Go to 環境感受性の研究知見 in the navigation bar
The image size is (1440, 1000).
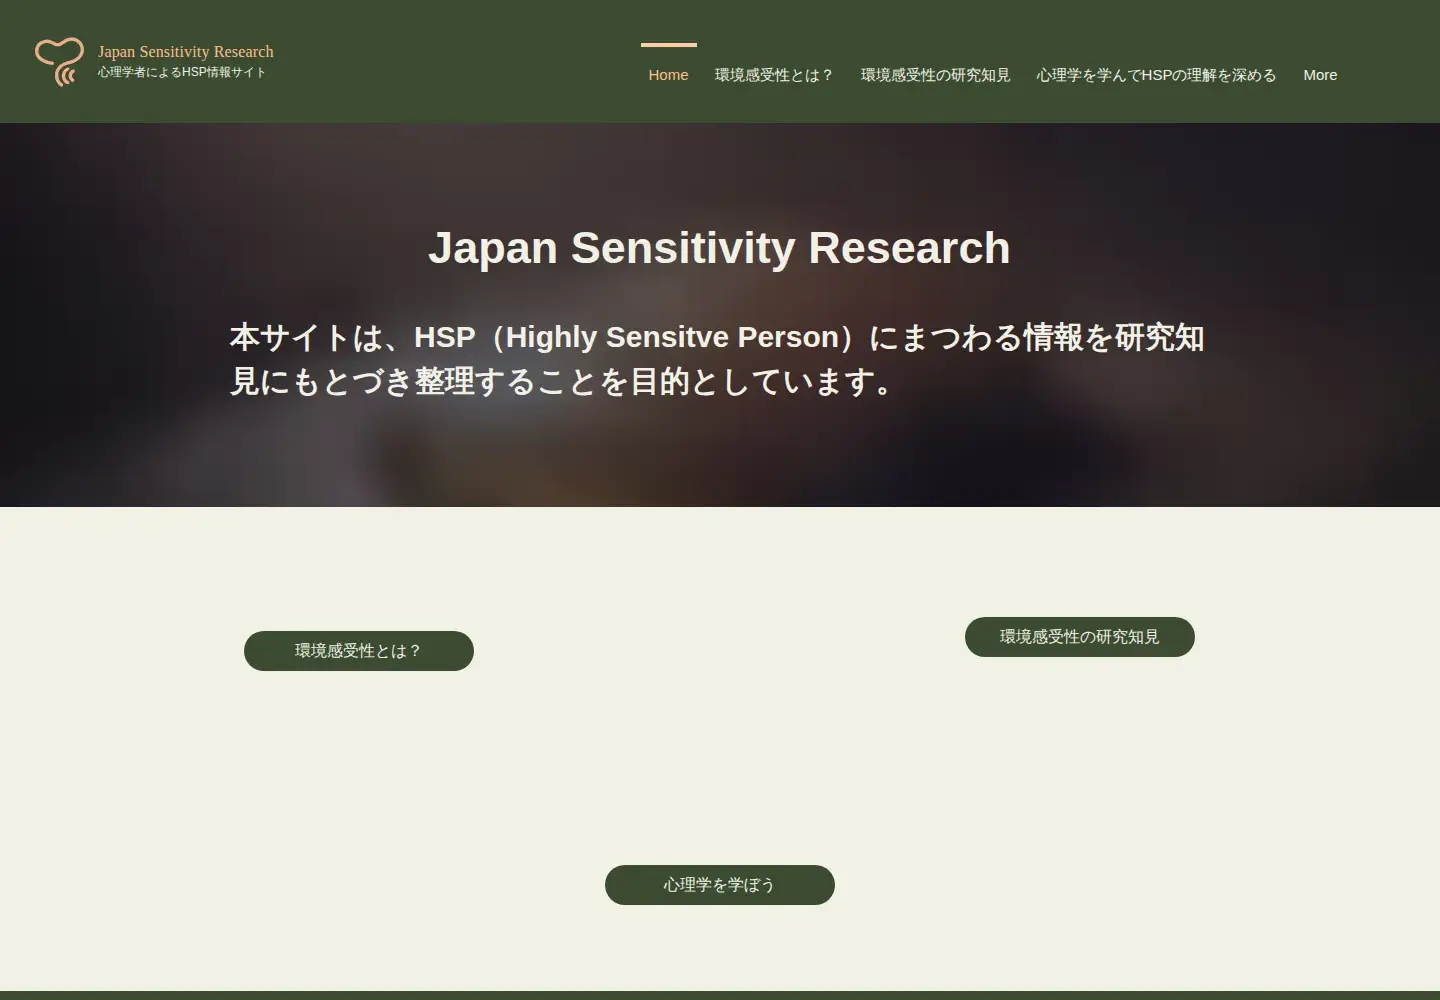(935, 75)
